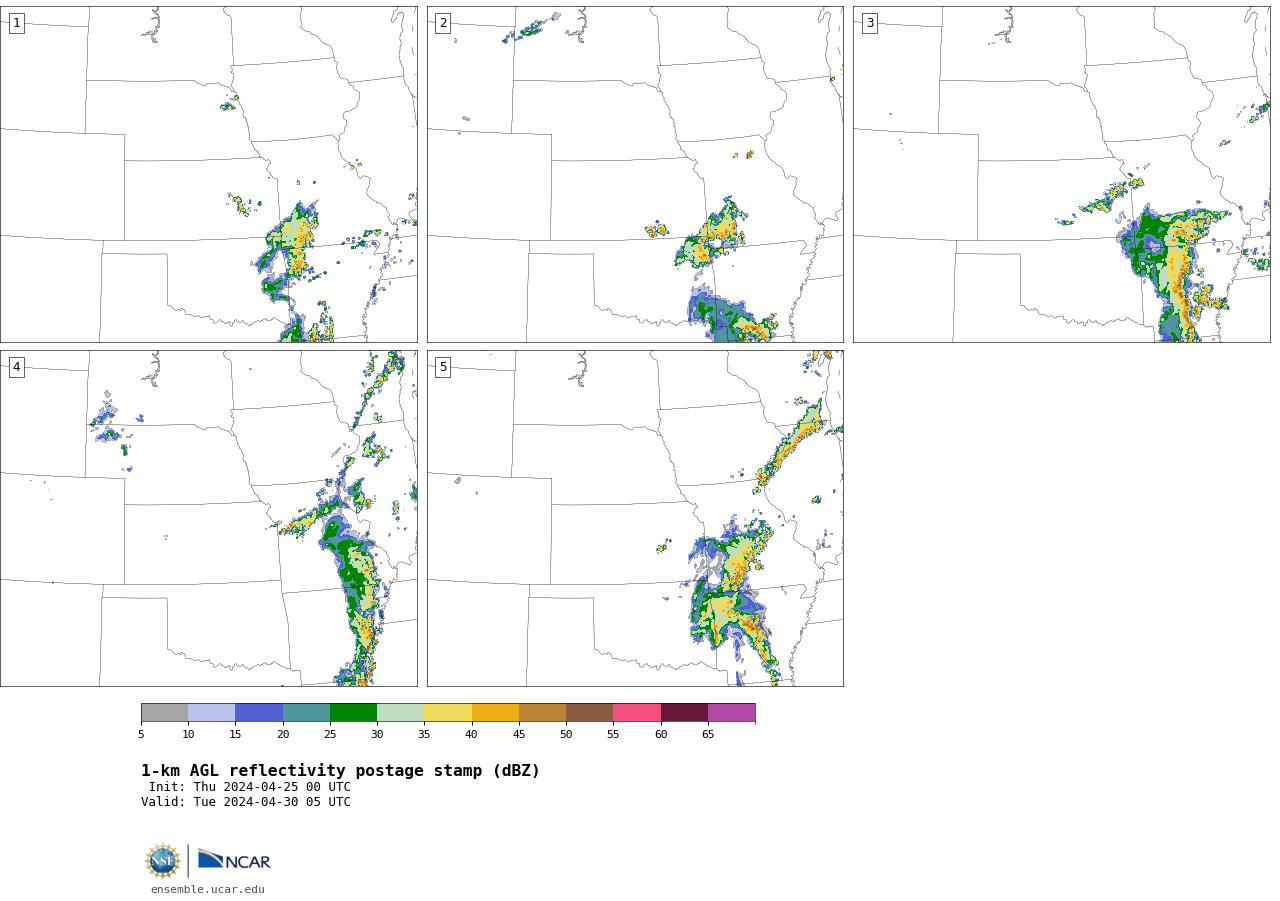Viewport: 1280px width, 901px height.
Task: Open ensemble member 3 reflectivity map
Action: 1061,174
